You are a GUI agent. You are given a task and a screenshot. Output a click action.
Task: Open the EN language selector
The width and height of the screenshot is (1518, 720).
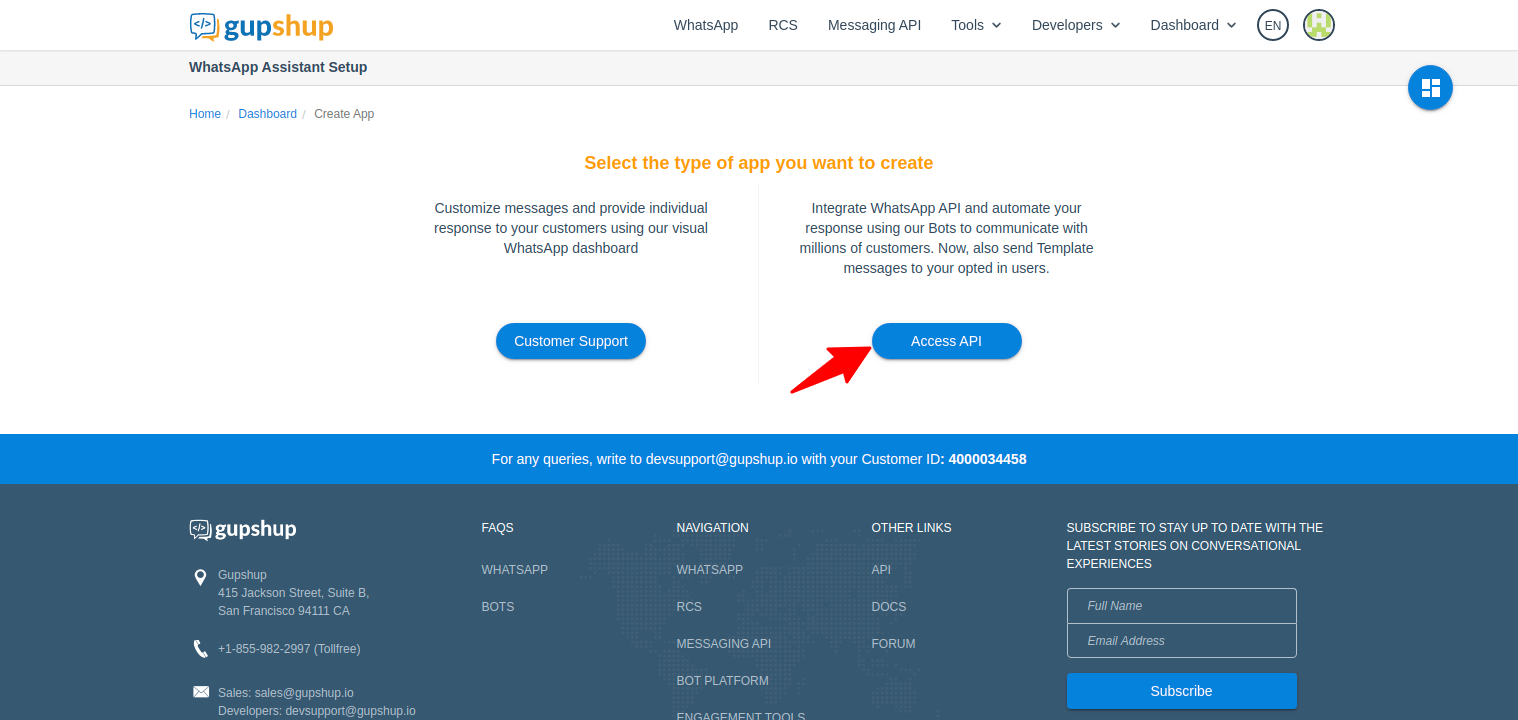click(1273, 25)
